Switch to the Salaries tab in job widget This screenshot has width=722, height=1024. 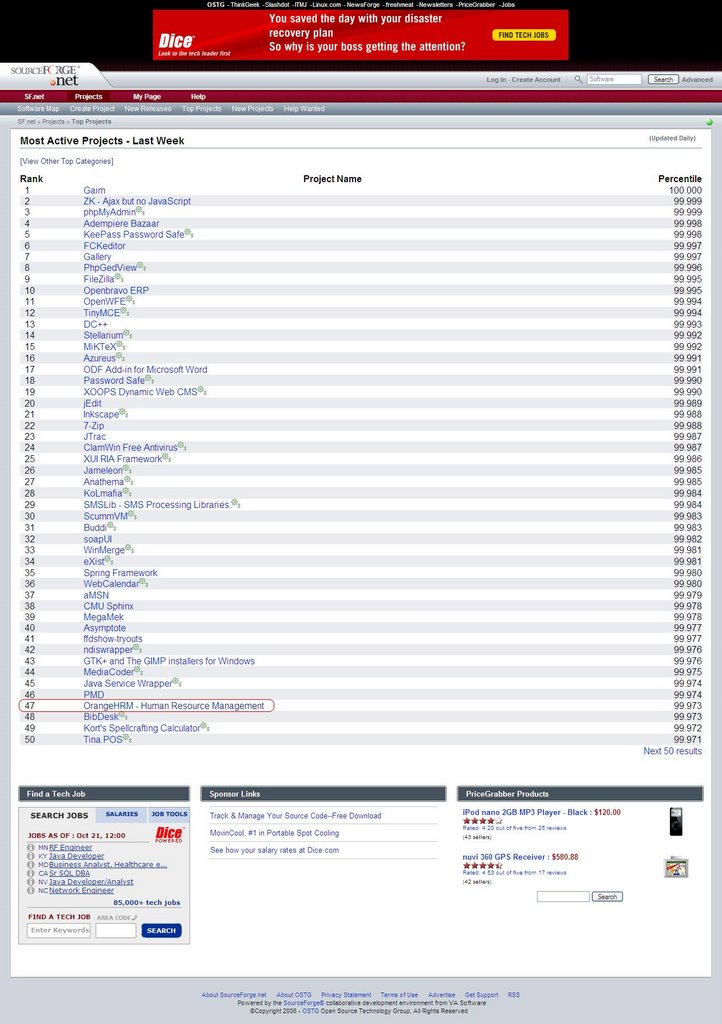click(x=122, y=814)
